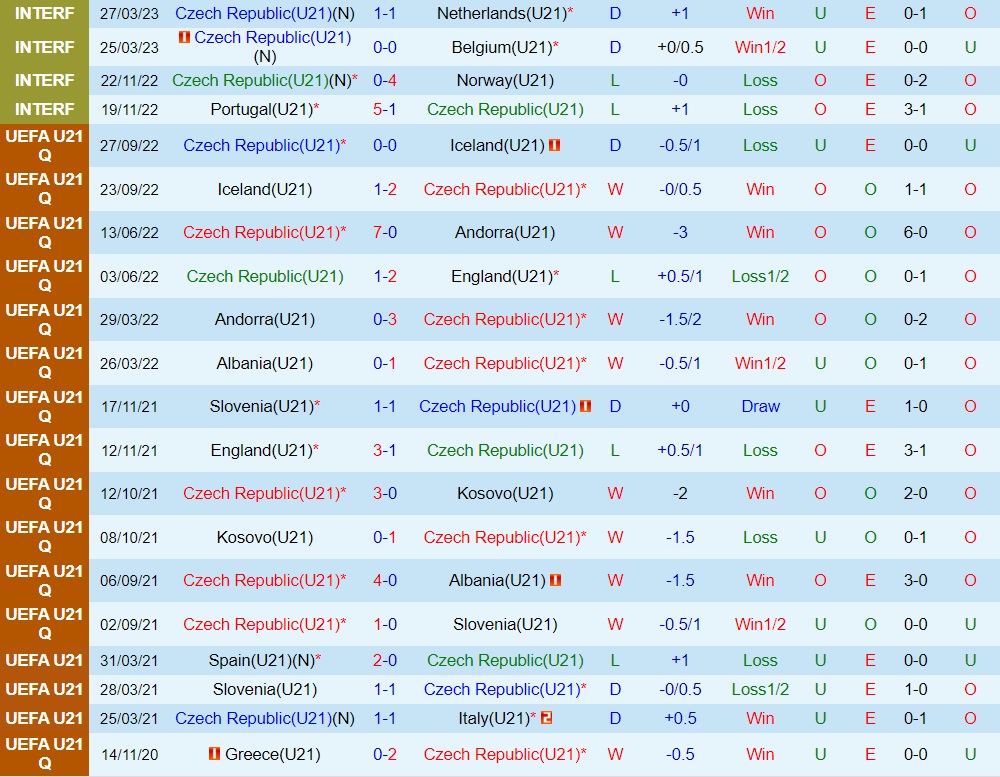Open Czech Republic(U21) home link on 12/10/21

tap(264, 493)
